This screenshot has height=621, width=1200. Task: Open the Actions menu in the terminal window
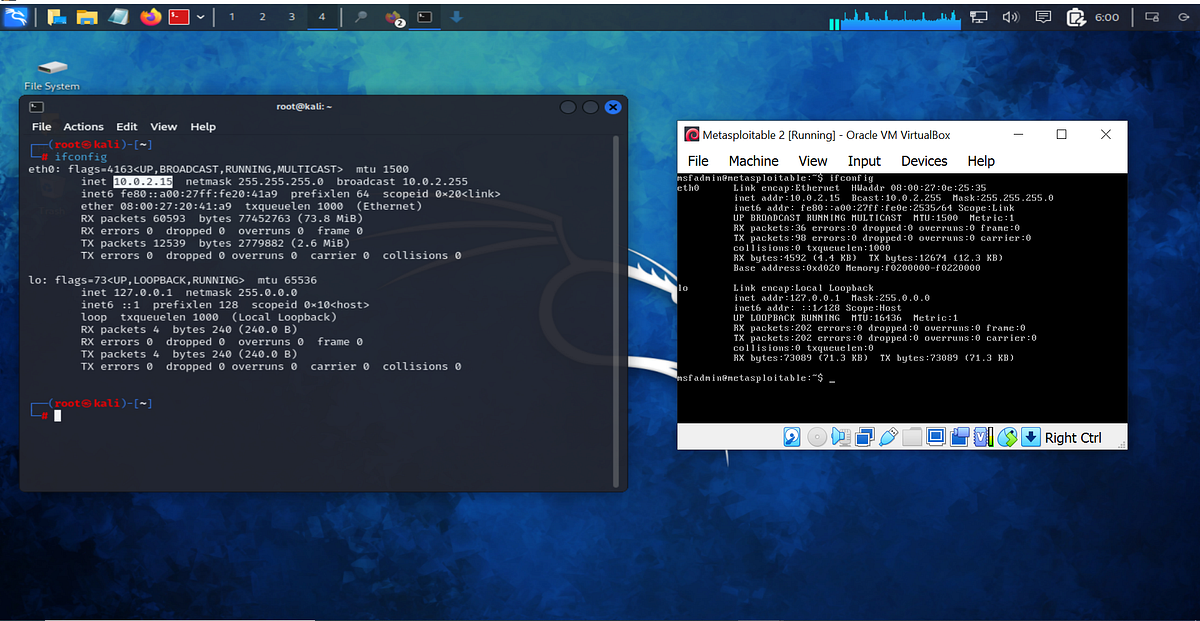[83, 127]
